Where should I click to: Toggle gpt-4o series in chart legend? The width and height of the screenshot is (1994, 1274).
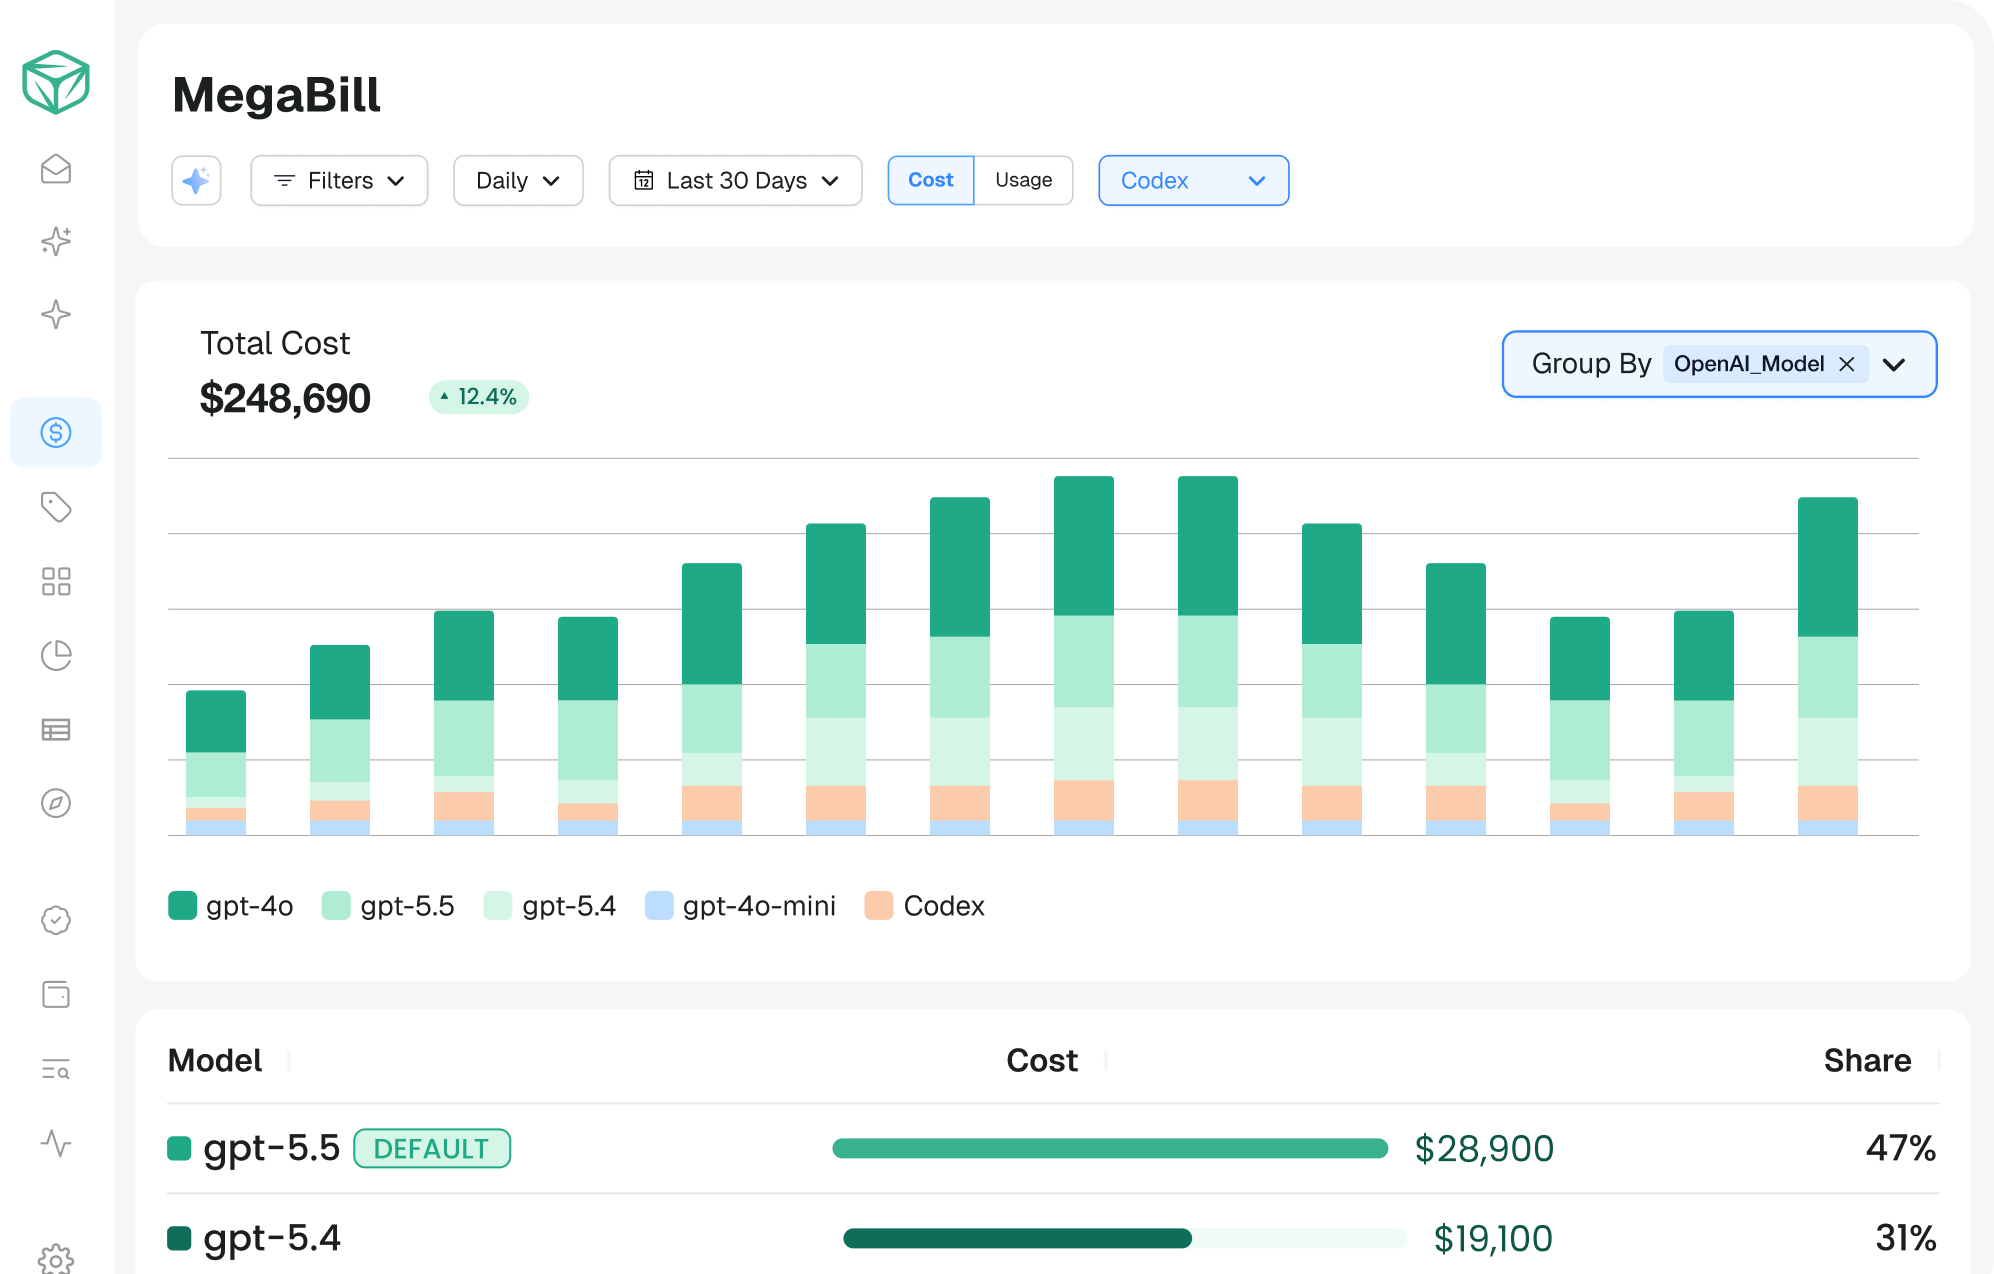tap(231, 906)
